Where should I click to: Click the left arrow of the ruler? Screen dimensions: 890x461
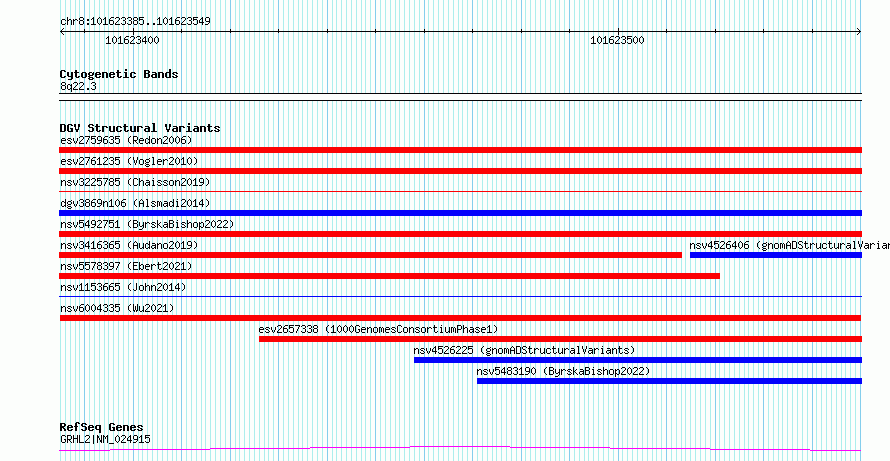(x=63, y=32)
